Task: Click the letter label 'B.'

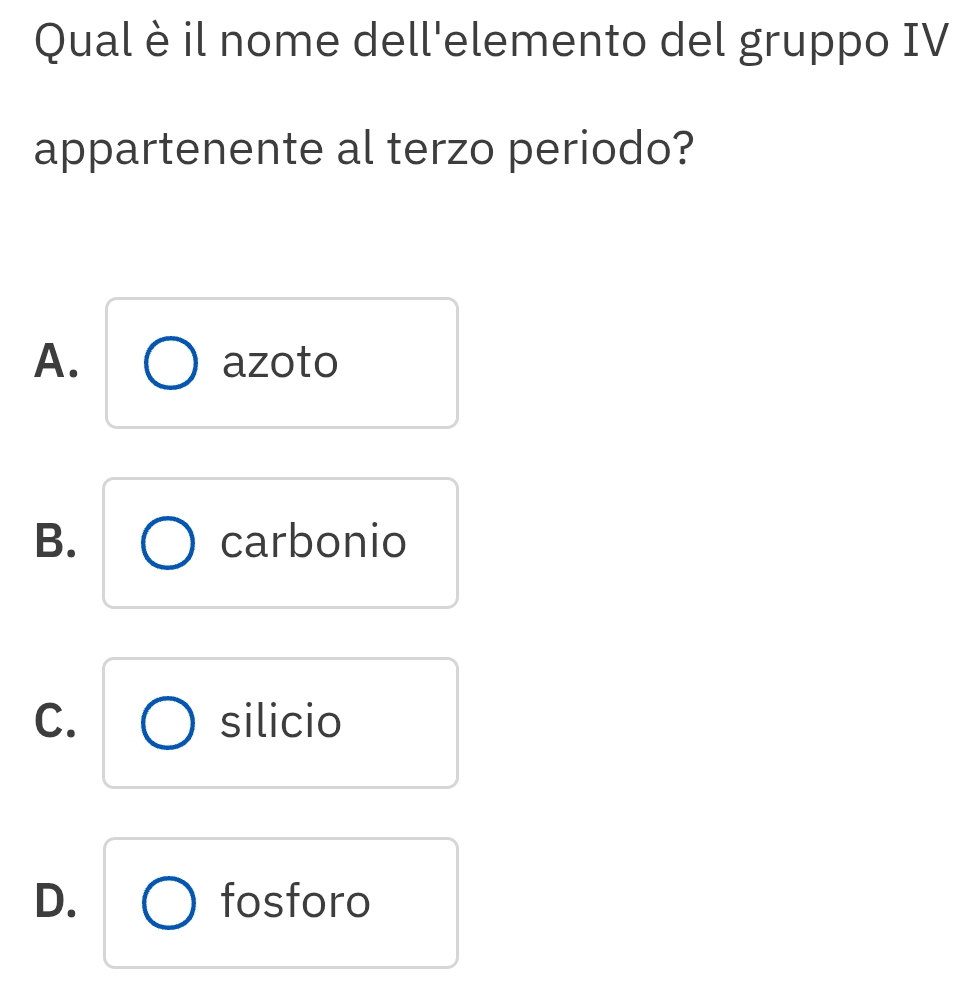Action: pyautogui.click(x=55, y=542)
